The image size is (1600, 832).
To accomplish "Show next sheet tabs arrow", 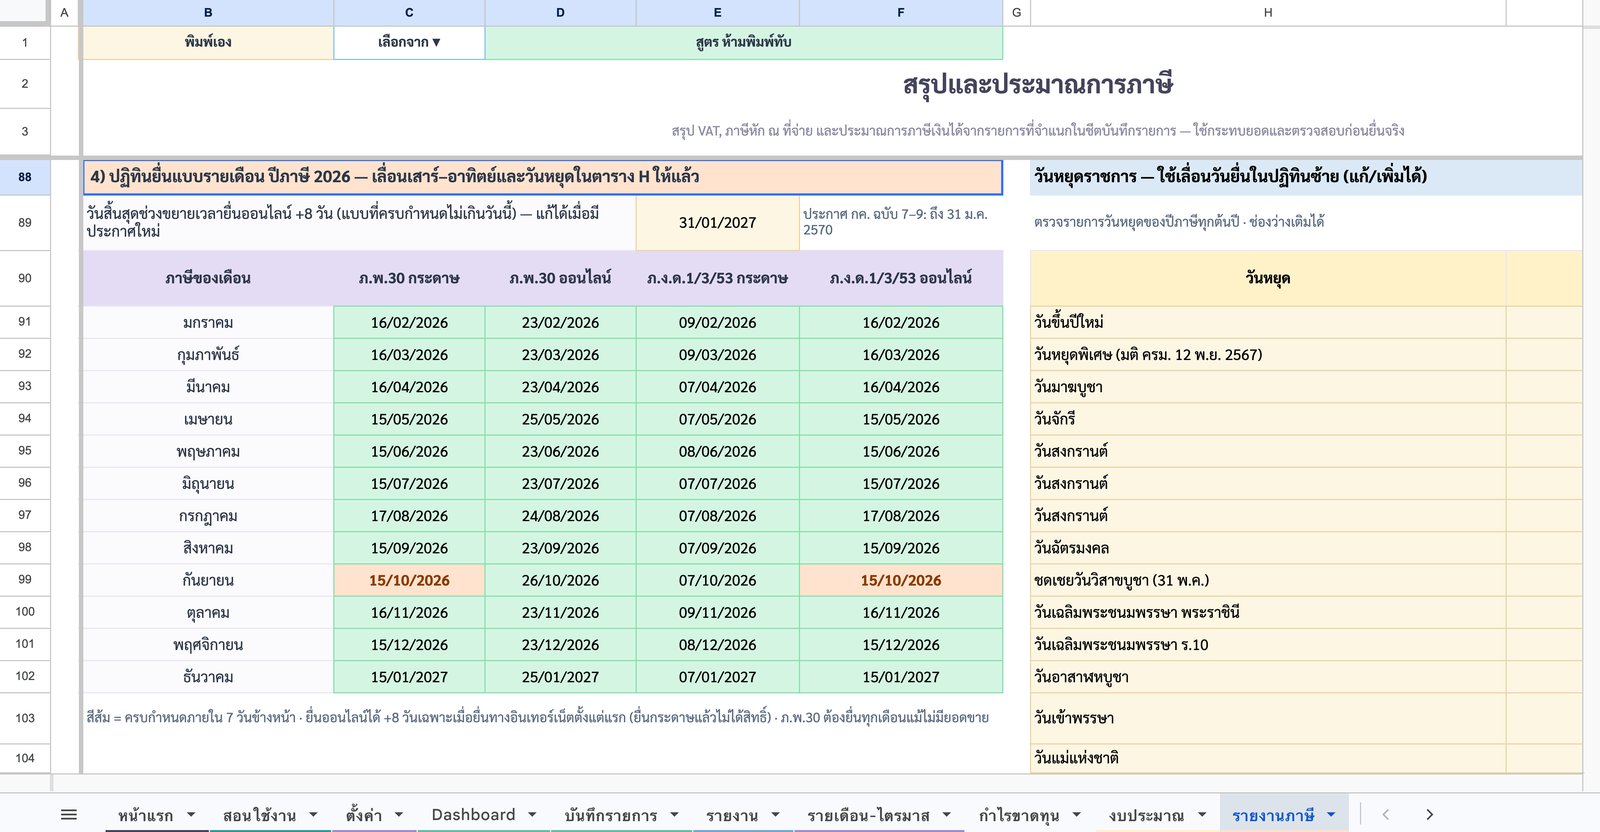I will [1429, 815].
